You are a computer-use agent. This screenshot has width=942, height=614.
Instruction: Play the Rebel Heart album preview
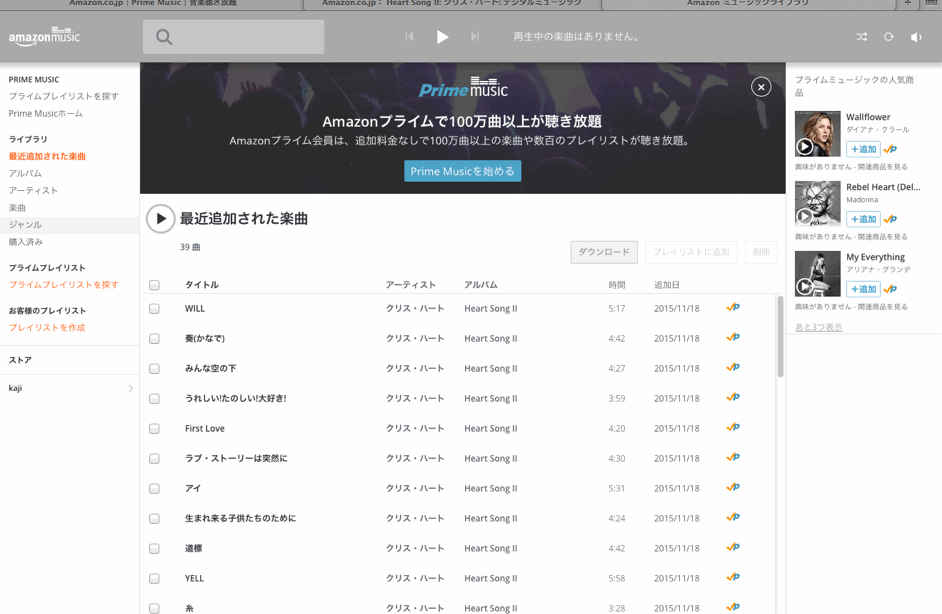click(x=804, y=216)
